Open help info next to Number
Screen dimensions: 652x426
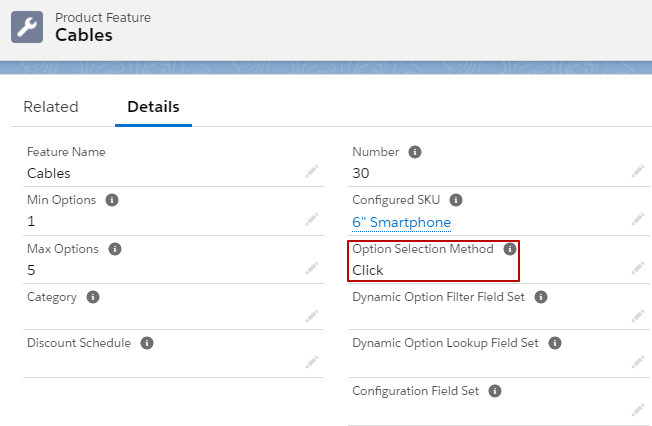click(x=415, y=152)
